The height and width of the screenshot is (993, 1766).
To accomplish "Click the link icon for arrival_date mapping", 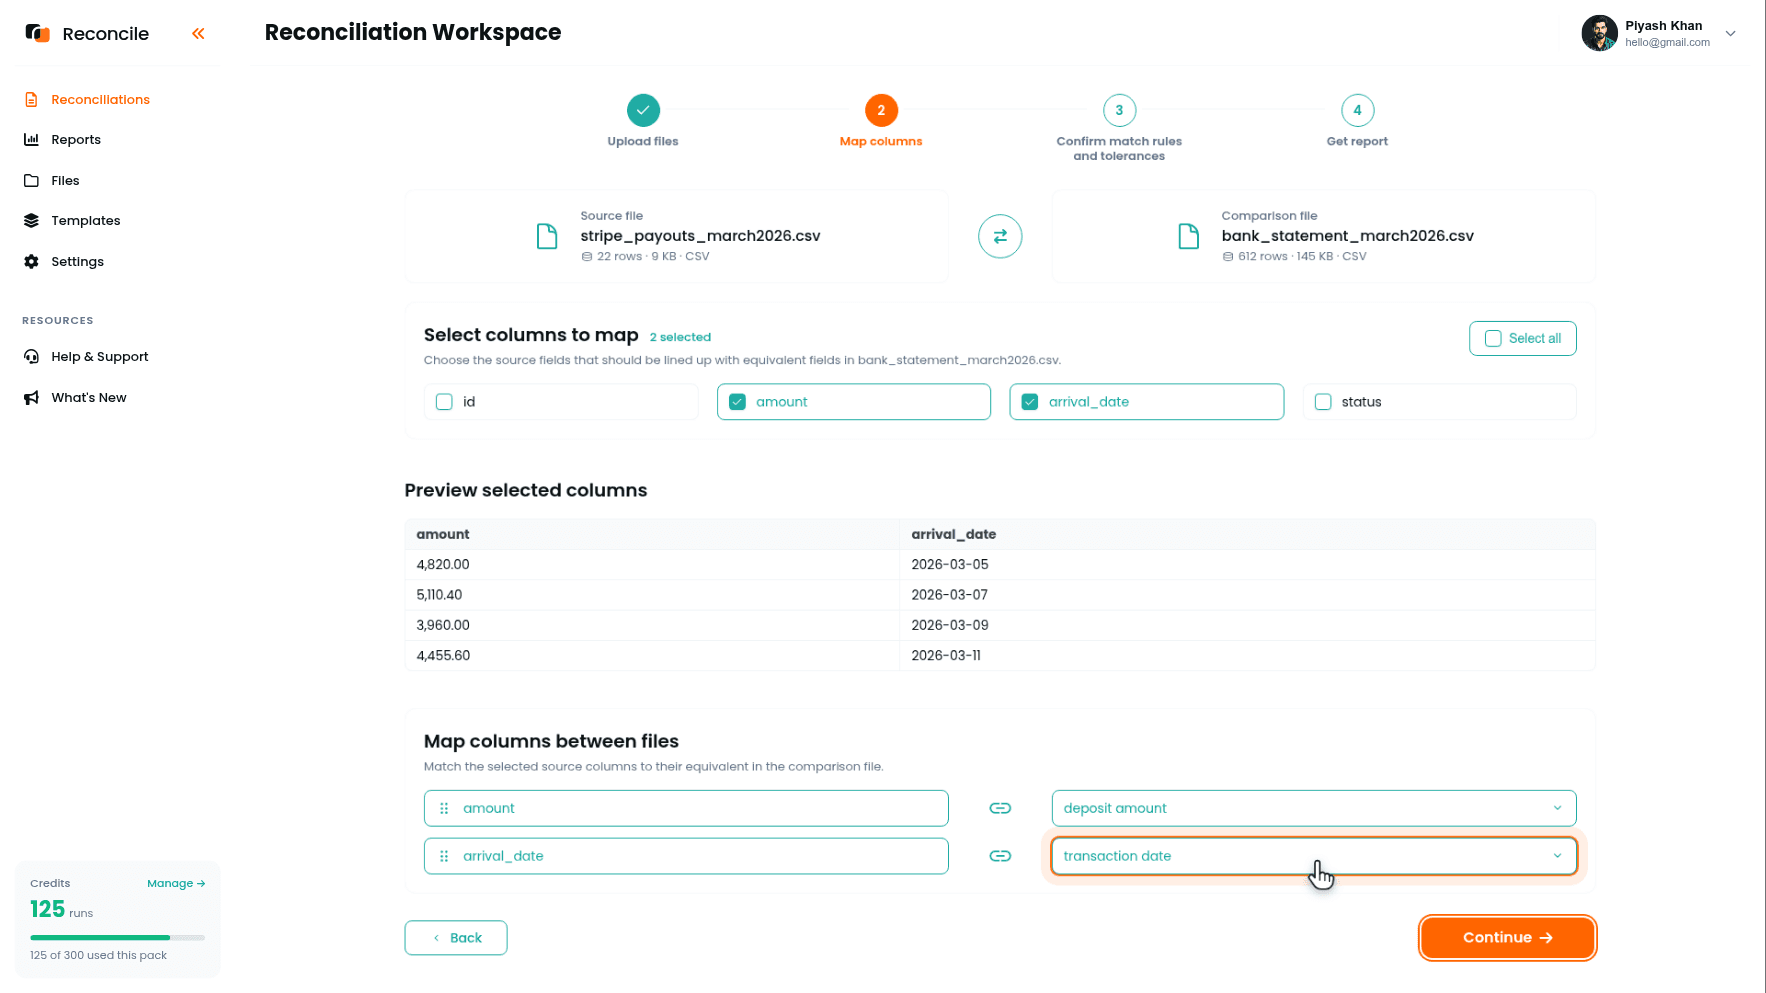I will pyautogui.click(x=1000, y=856).
